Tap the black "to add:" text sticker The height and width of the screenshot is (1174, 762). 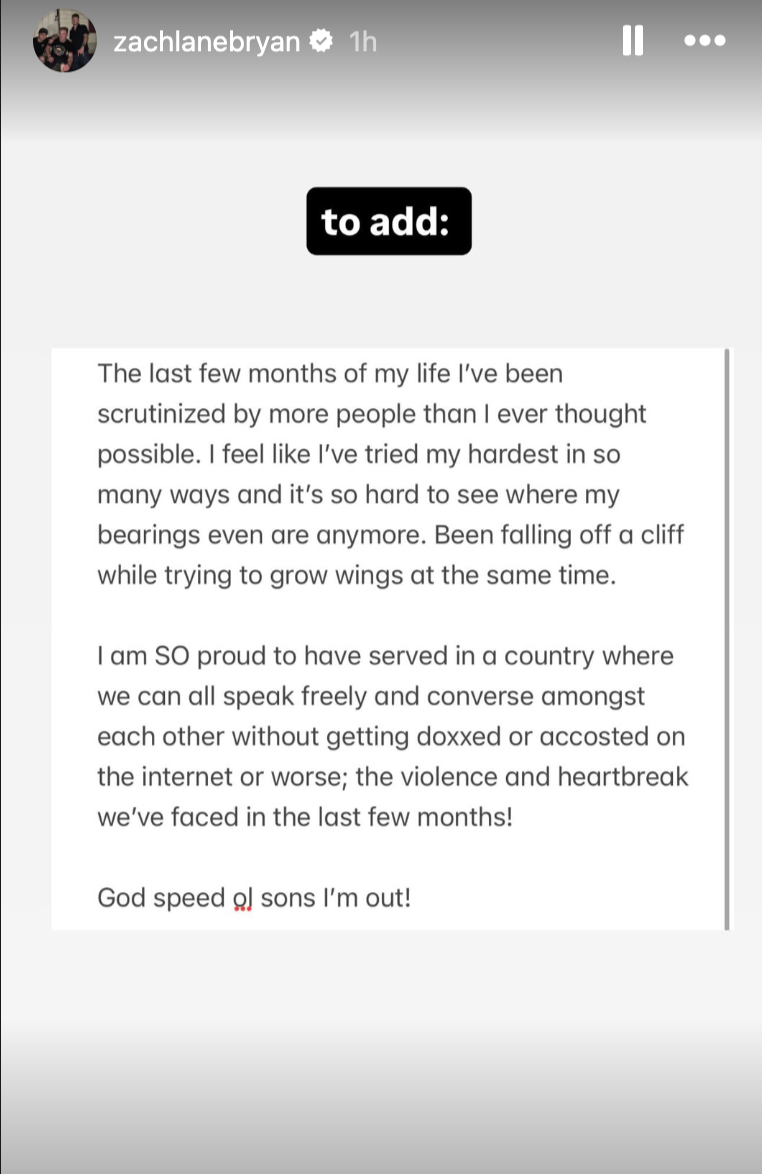click(388, 221)
